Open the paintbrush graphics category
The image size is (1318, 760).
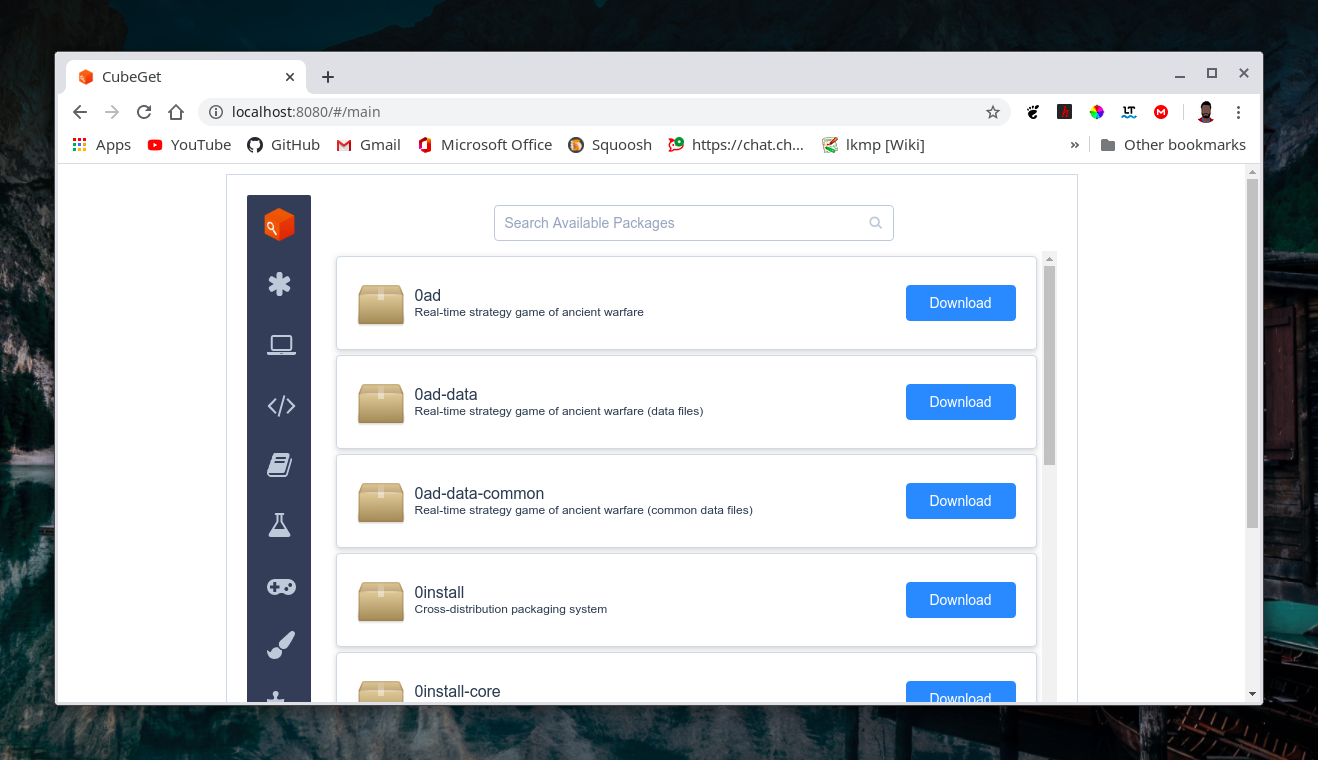[280, 645]
